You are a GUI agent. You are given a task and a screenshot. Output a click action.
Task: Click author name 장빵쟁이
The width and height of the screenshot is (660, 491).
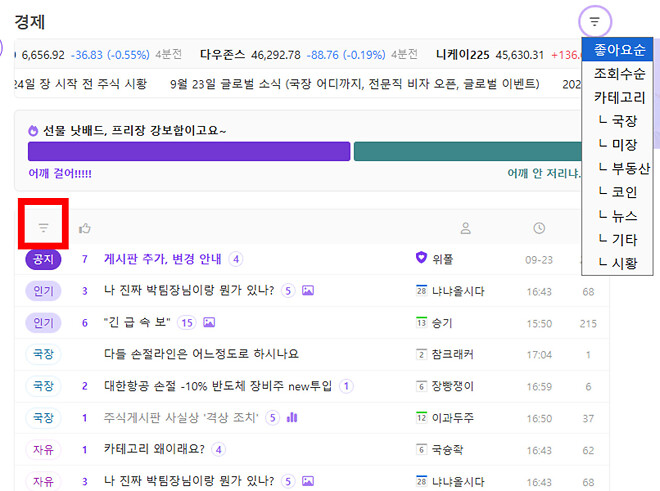point(452,386)
